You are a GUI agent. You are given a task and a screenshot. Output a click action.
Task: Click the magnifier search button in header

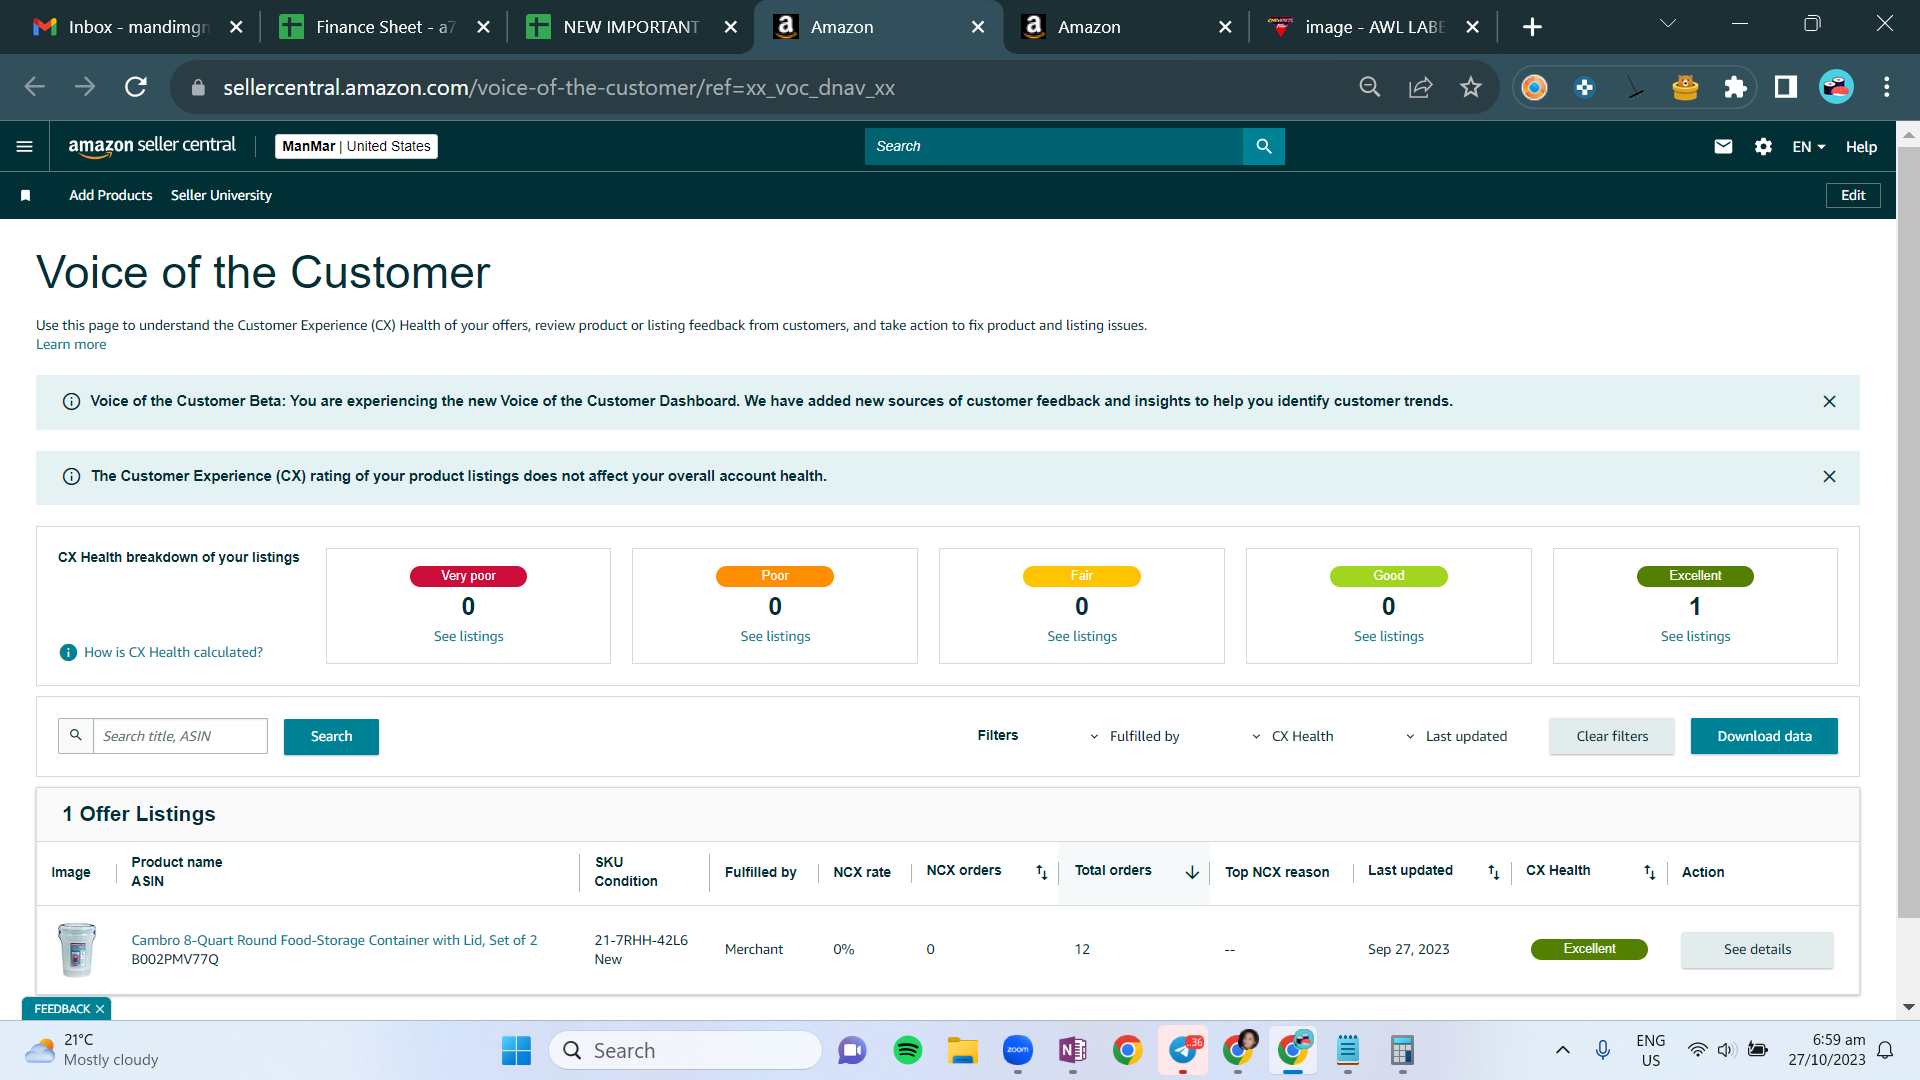click(1264, 146)
